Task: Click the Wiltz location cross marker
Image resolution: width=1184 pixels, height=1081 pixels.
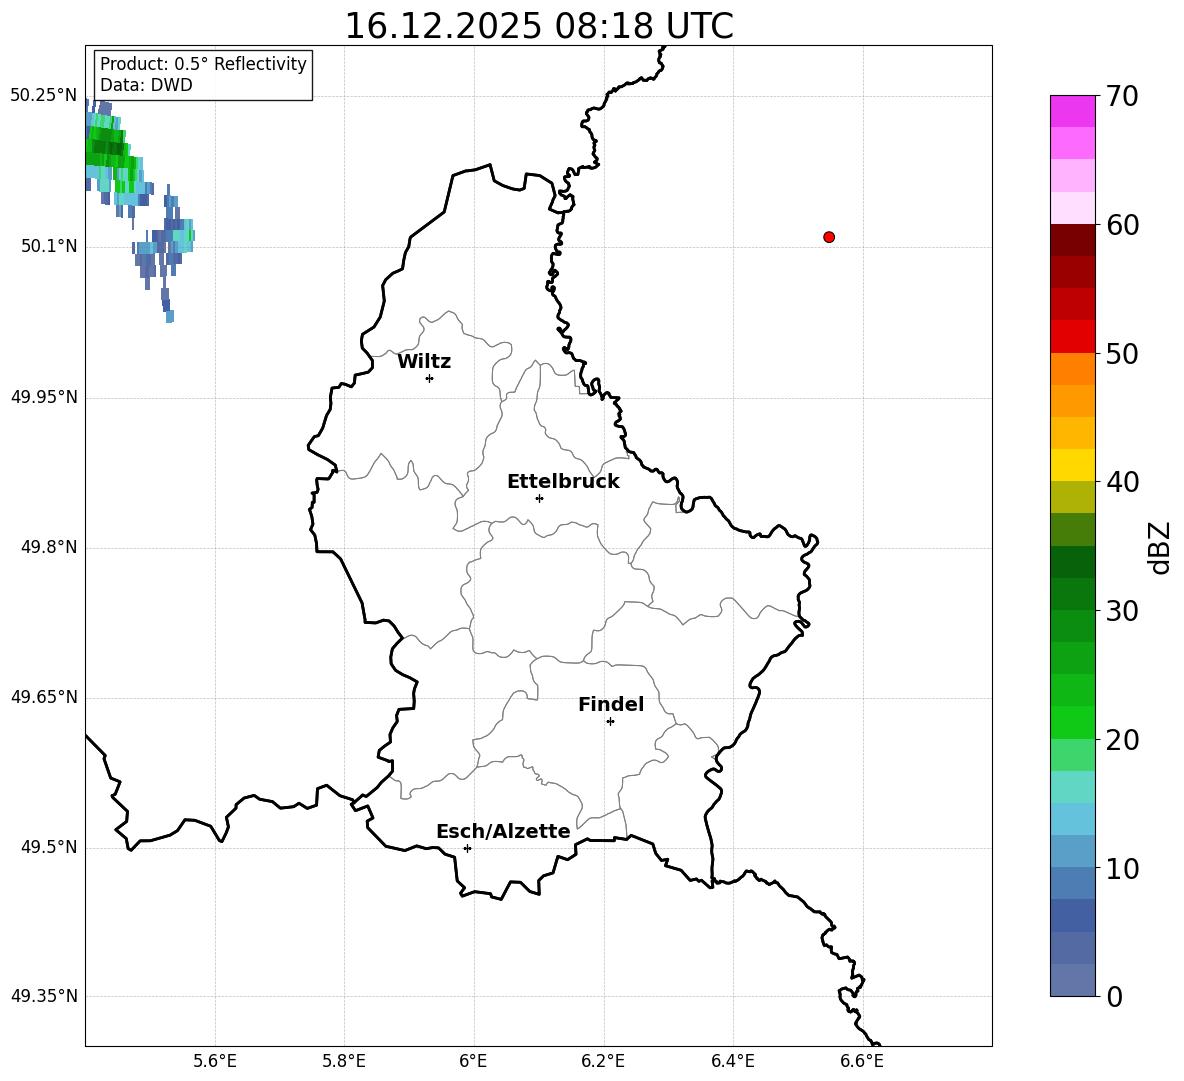Action: coord(430,378)
